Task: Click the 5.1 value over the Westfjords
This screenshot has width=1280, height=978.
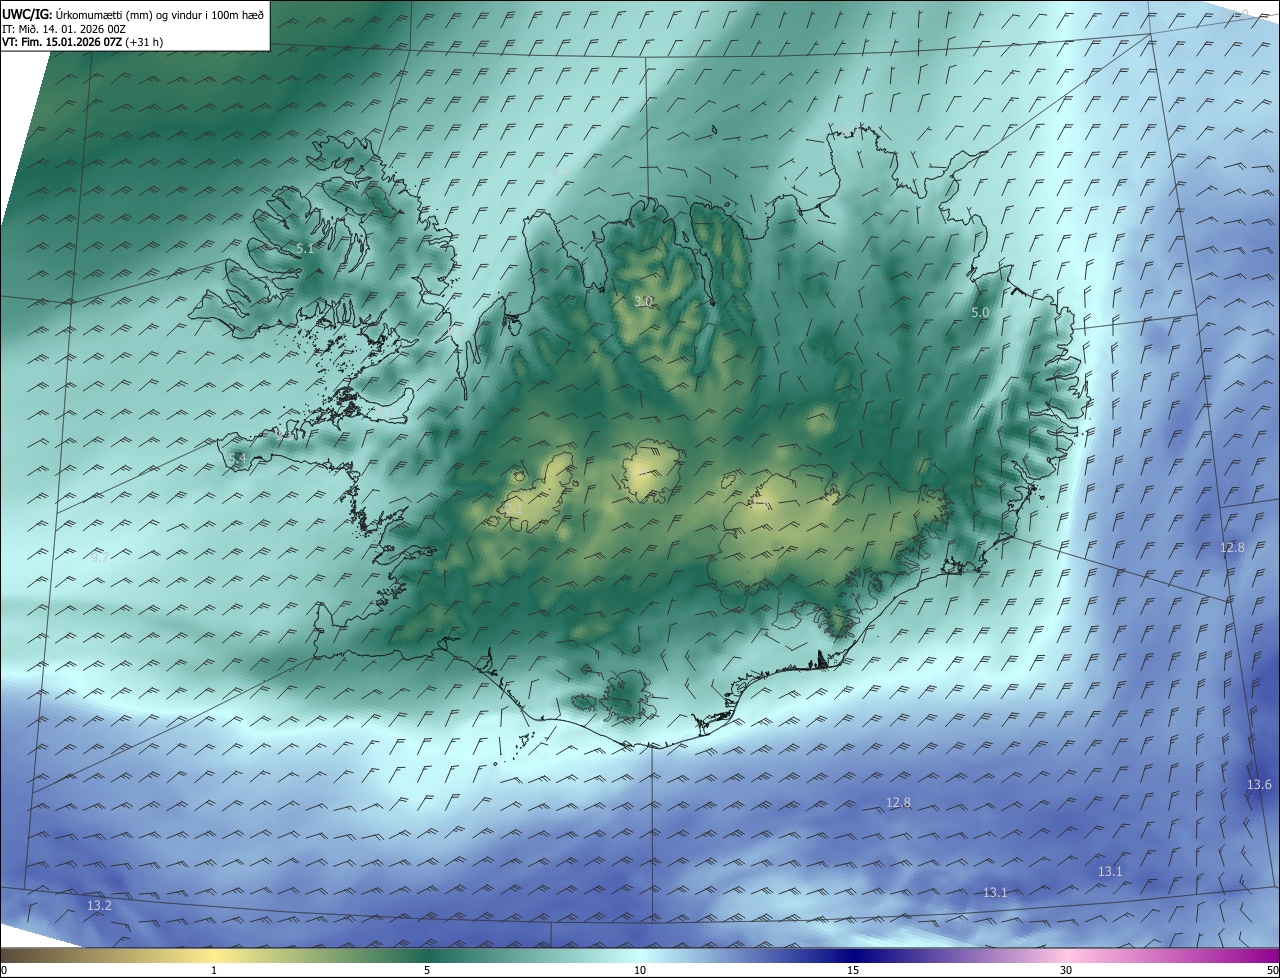Action: point(305,248)
